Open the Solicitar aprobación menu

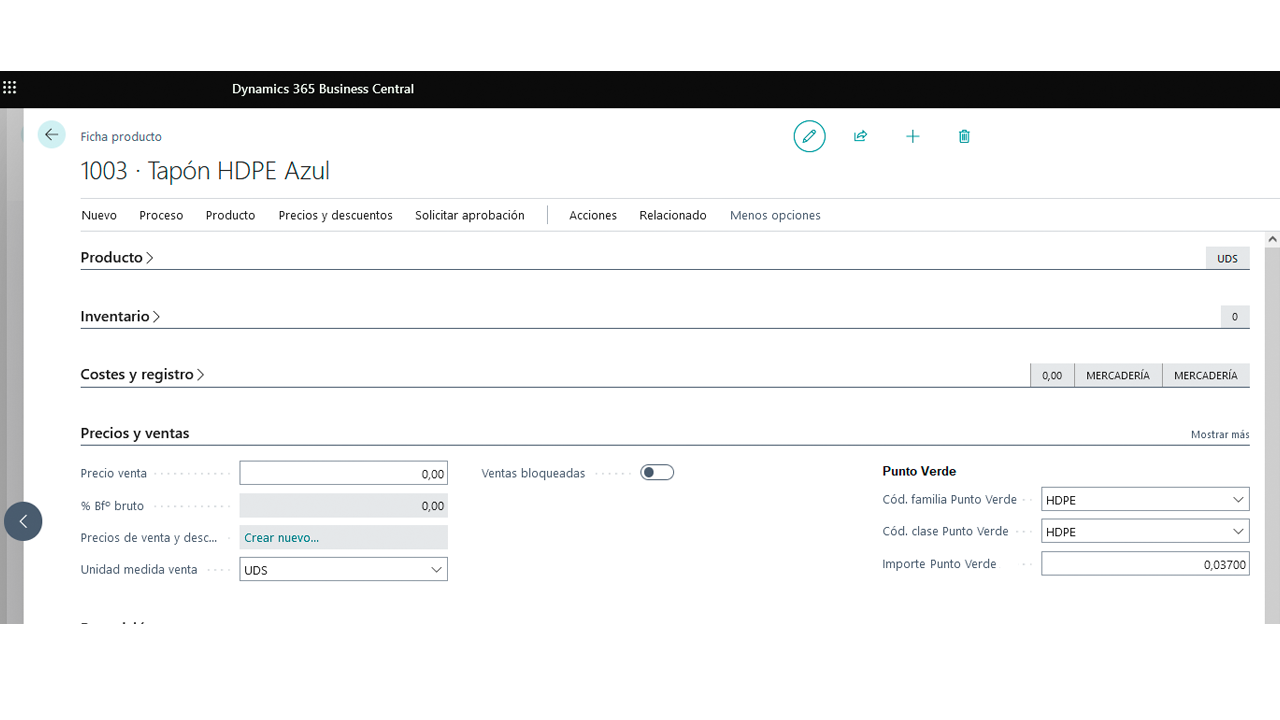pyautogui.click(x=470, y=215)
